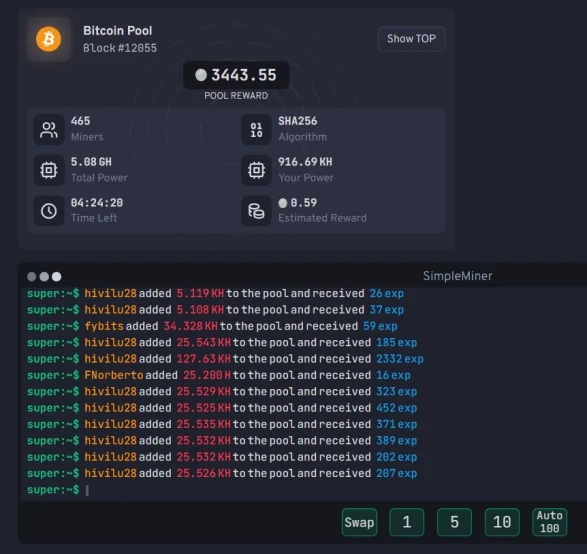The width and height of the screenshot is (587, 554).
Task: Click the Your Power chip icon
Action: coord(256,170)
